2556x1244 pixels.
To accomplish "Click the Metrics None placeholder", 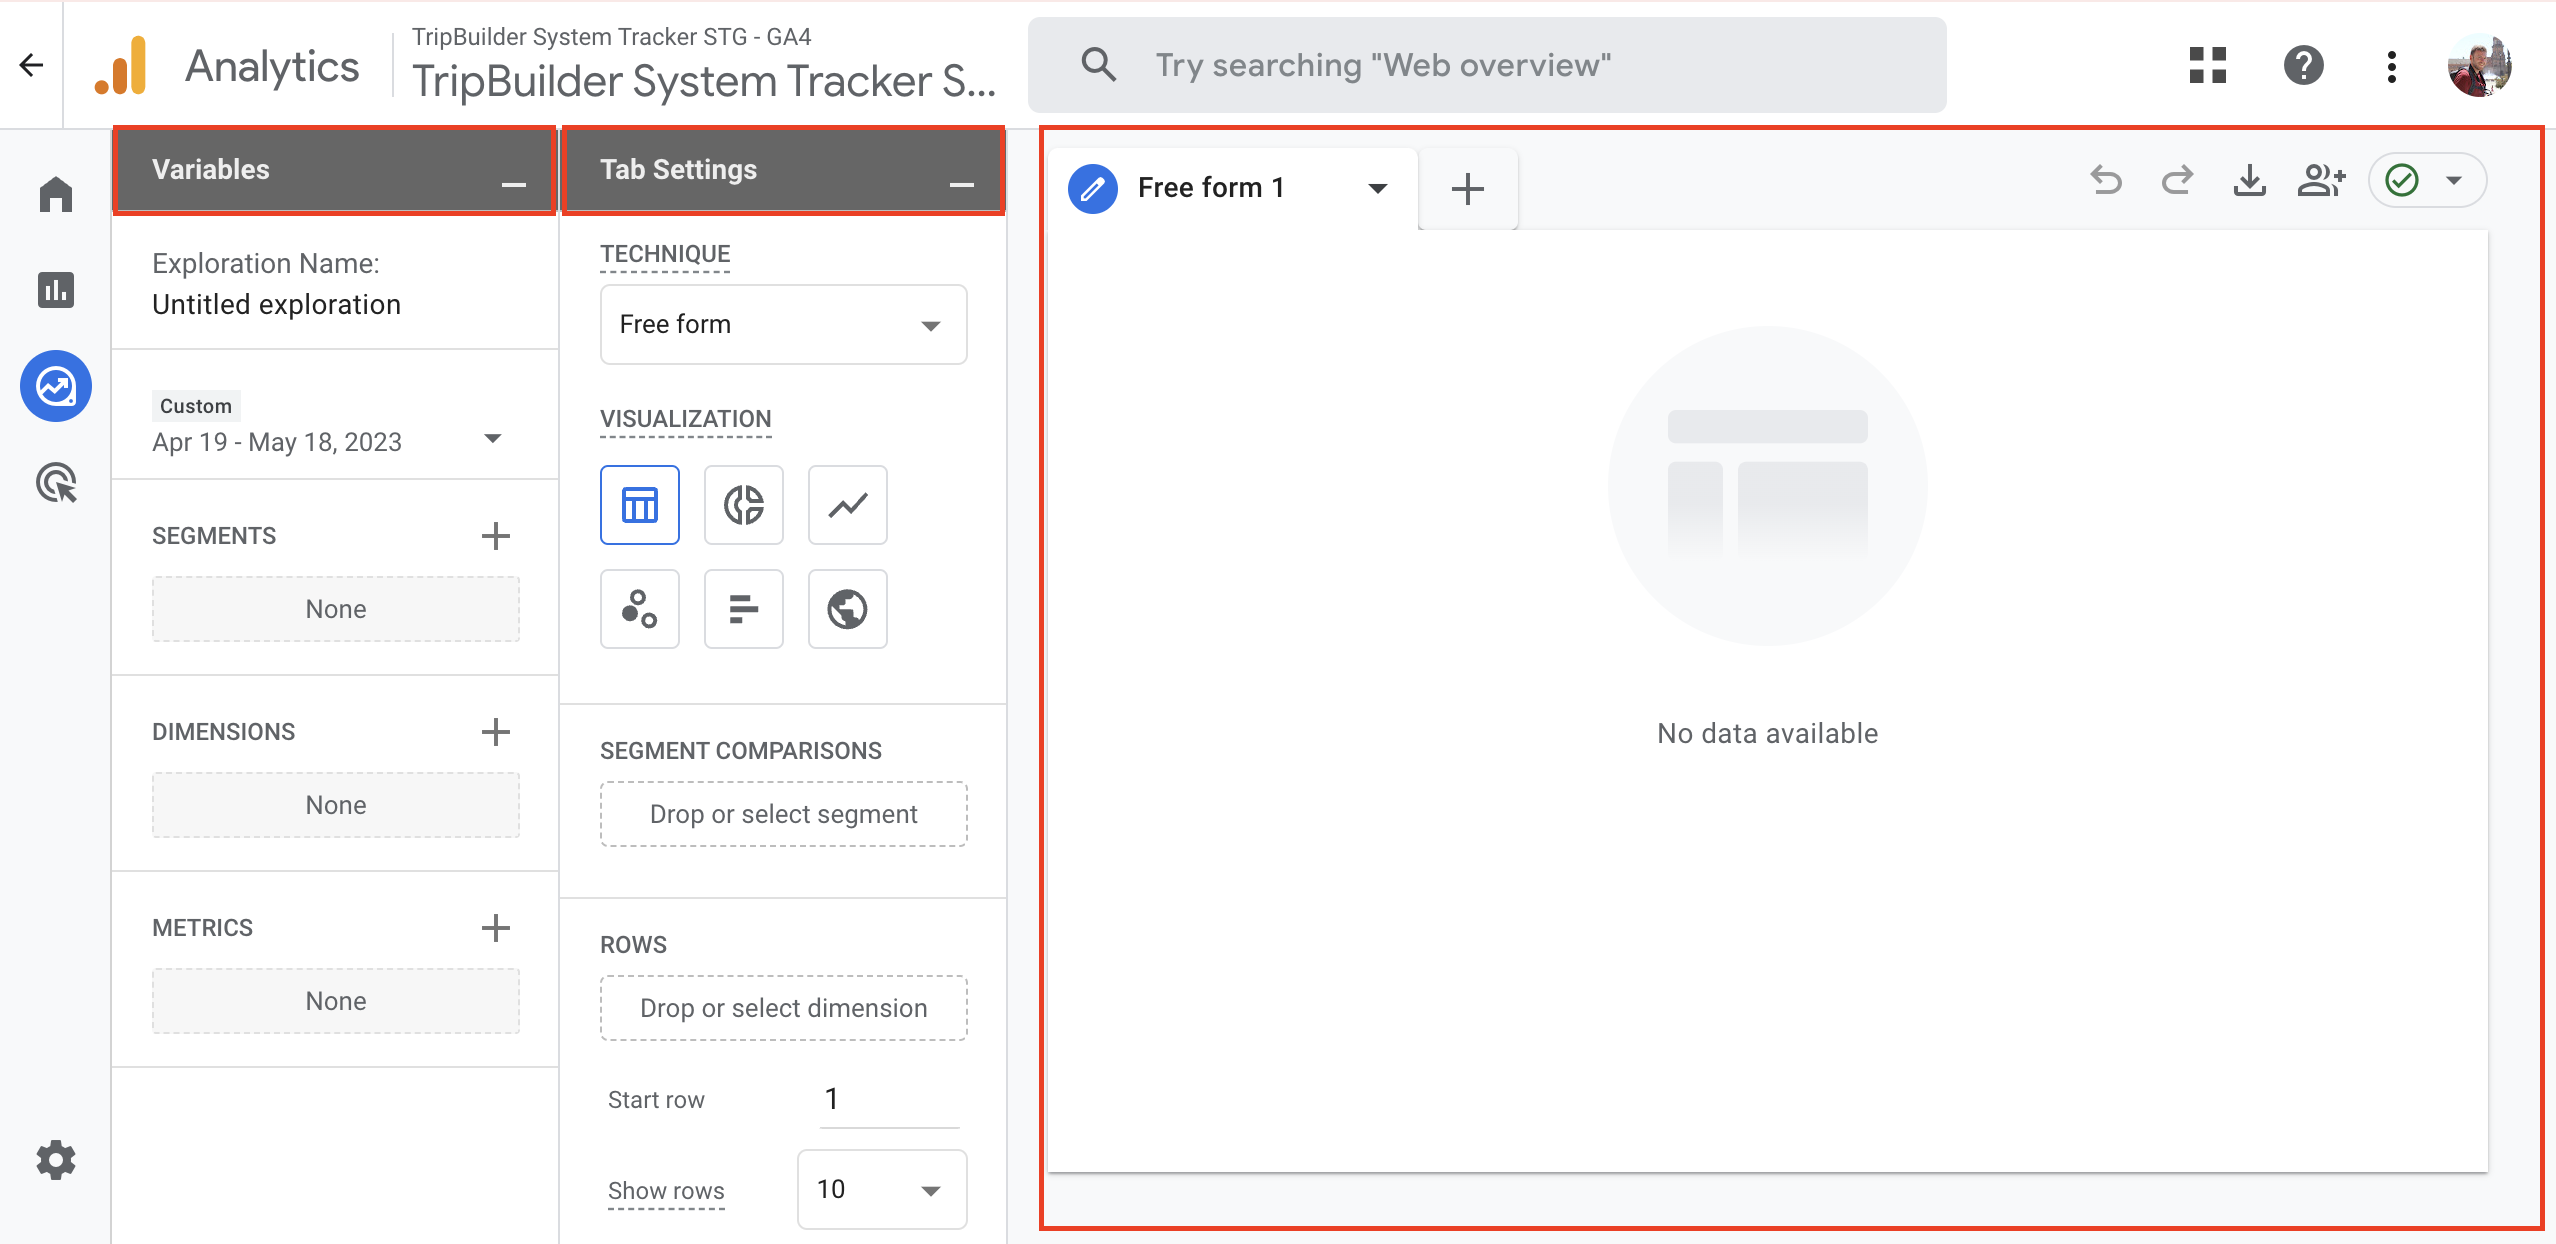I will 336,1001.
